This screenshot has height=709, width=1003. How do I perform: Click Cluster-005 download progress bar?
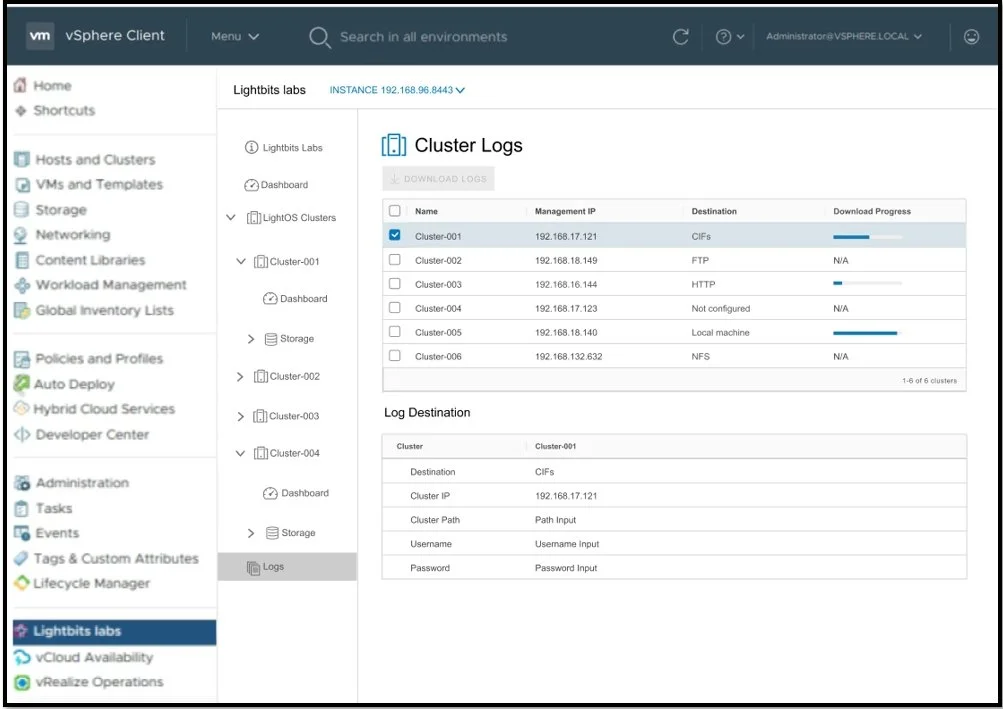[x=867, y=333]
